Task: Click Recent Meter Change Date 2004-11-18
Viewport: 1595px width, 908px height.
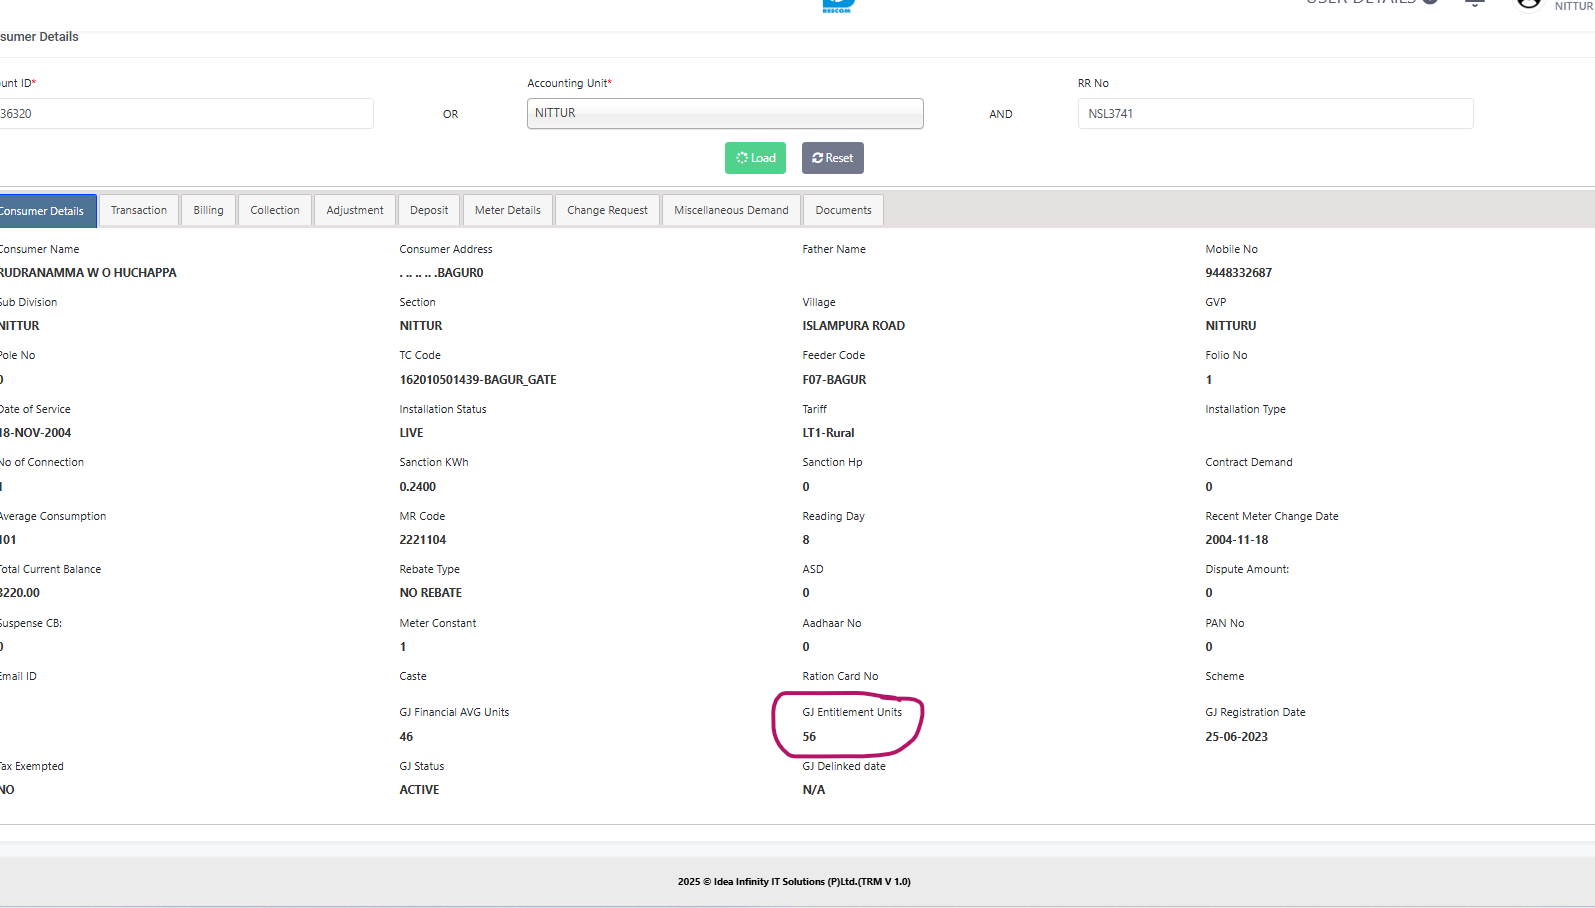Action: 1237,540
